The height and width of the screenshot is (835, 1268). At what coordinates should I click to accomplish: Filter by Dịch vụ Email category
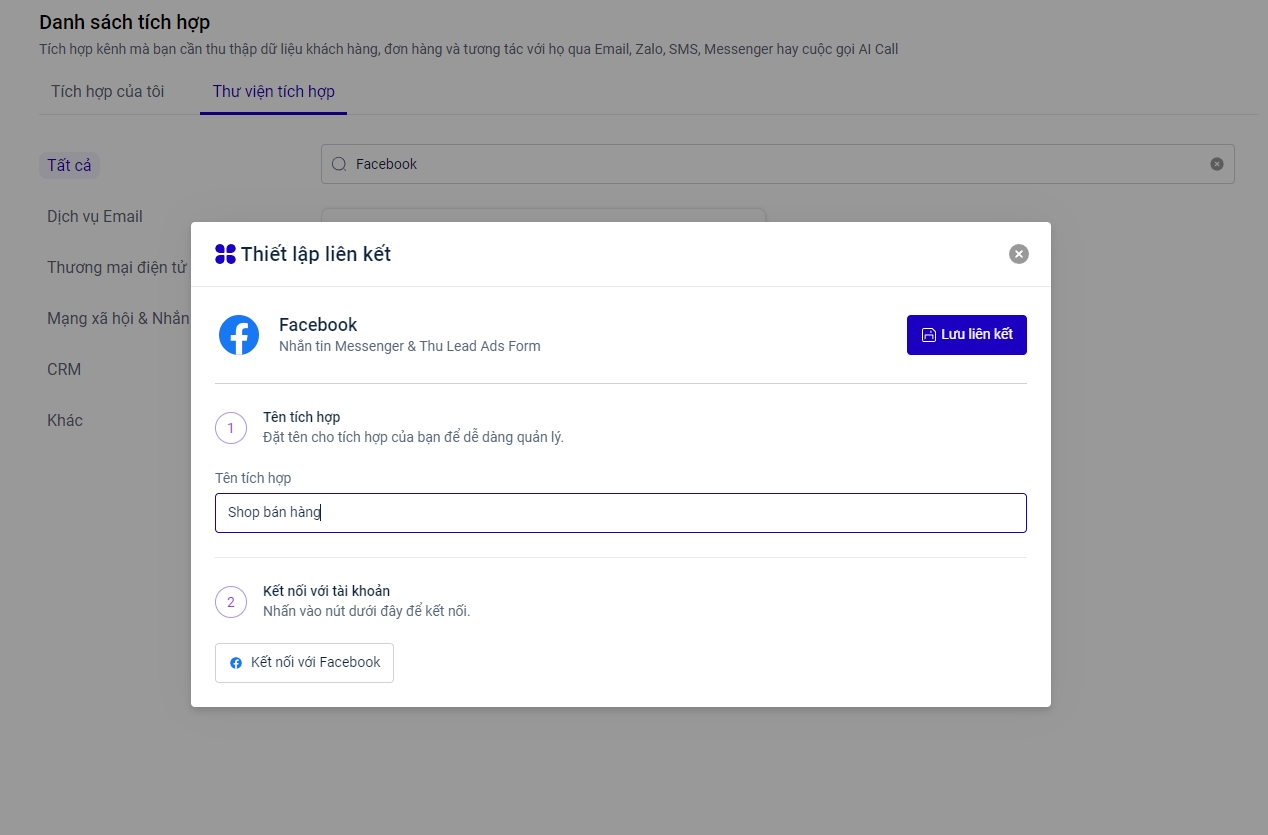coord(95,216)
